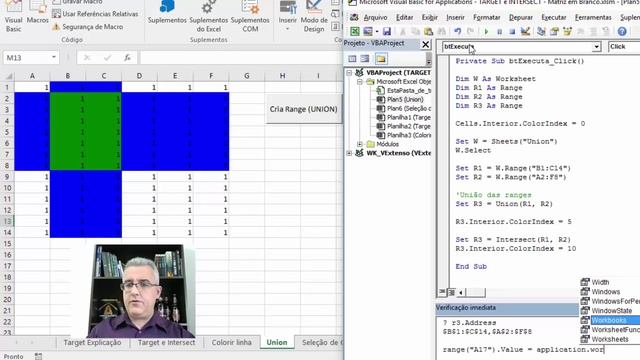Open the Suplementos add-ins button
This screenshot has height=360, width=640.
167,12
